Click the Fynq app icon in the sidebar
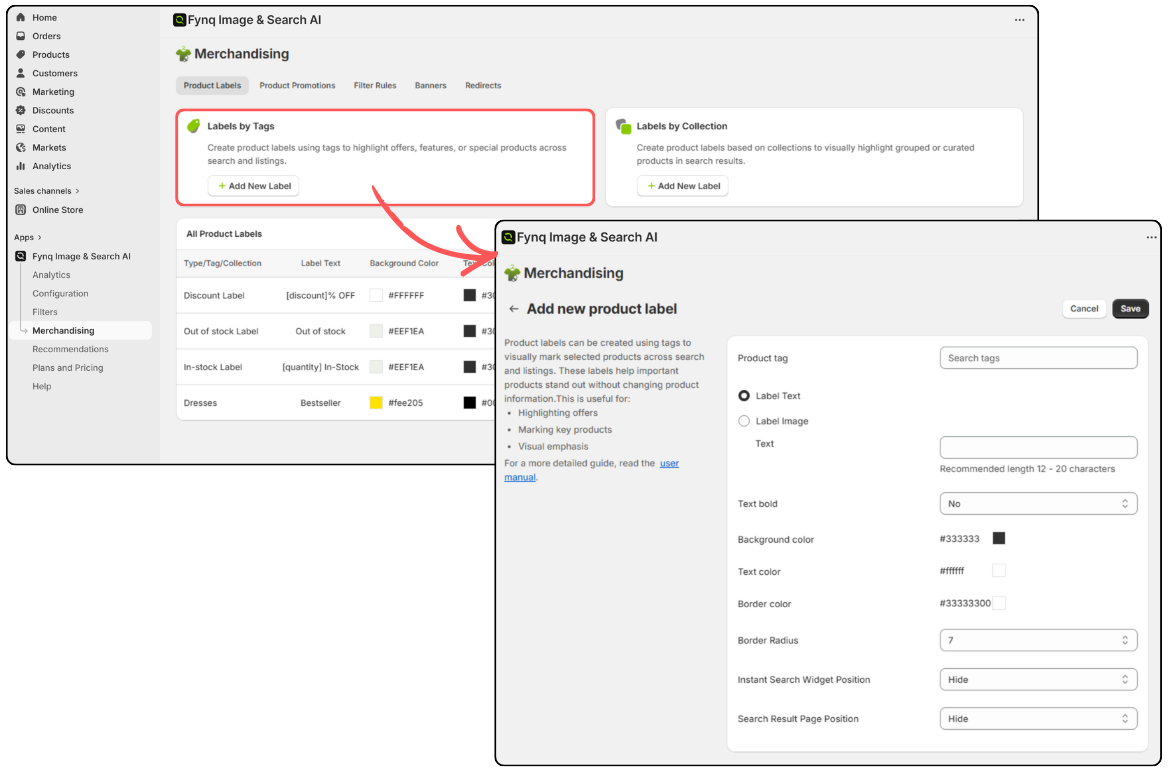 [21, 256]
